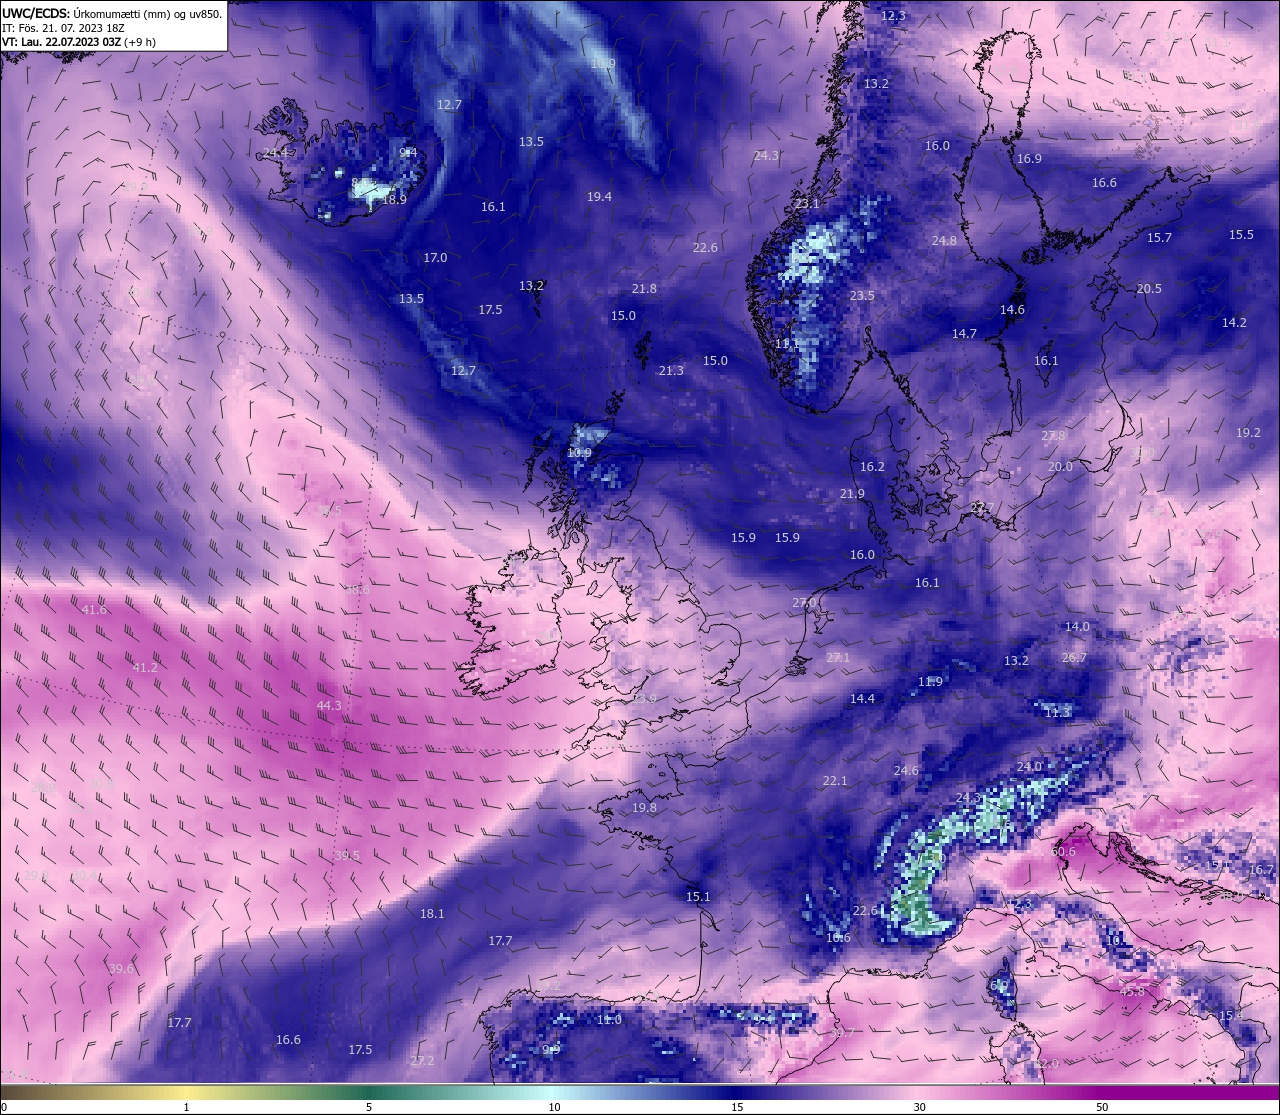Click the 11.9 value label

point(930,681)
